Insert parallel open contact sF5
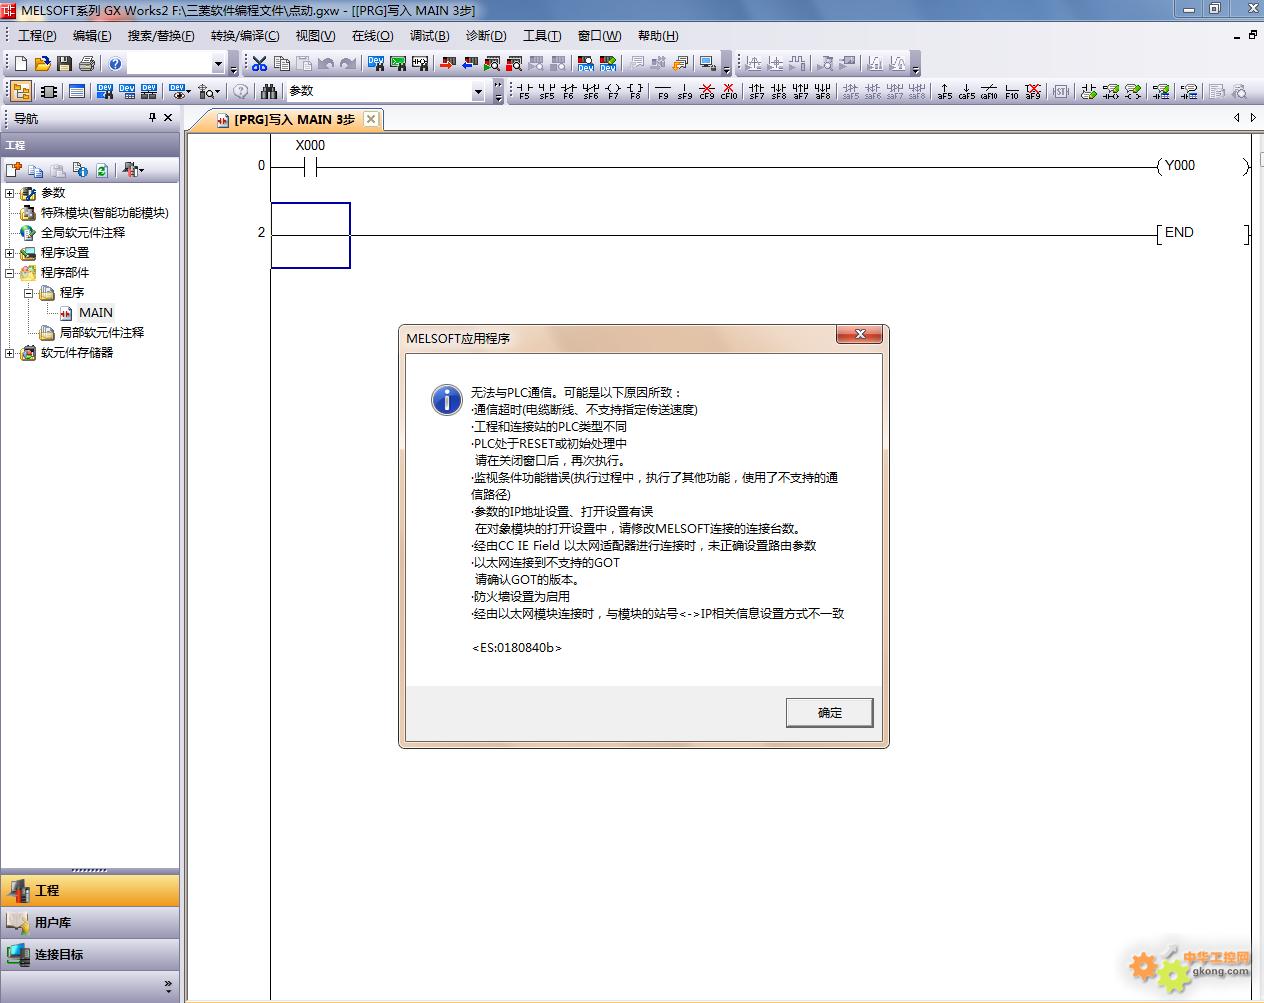The width and height of the screenshot is (1264, 1003). 547,91
